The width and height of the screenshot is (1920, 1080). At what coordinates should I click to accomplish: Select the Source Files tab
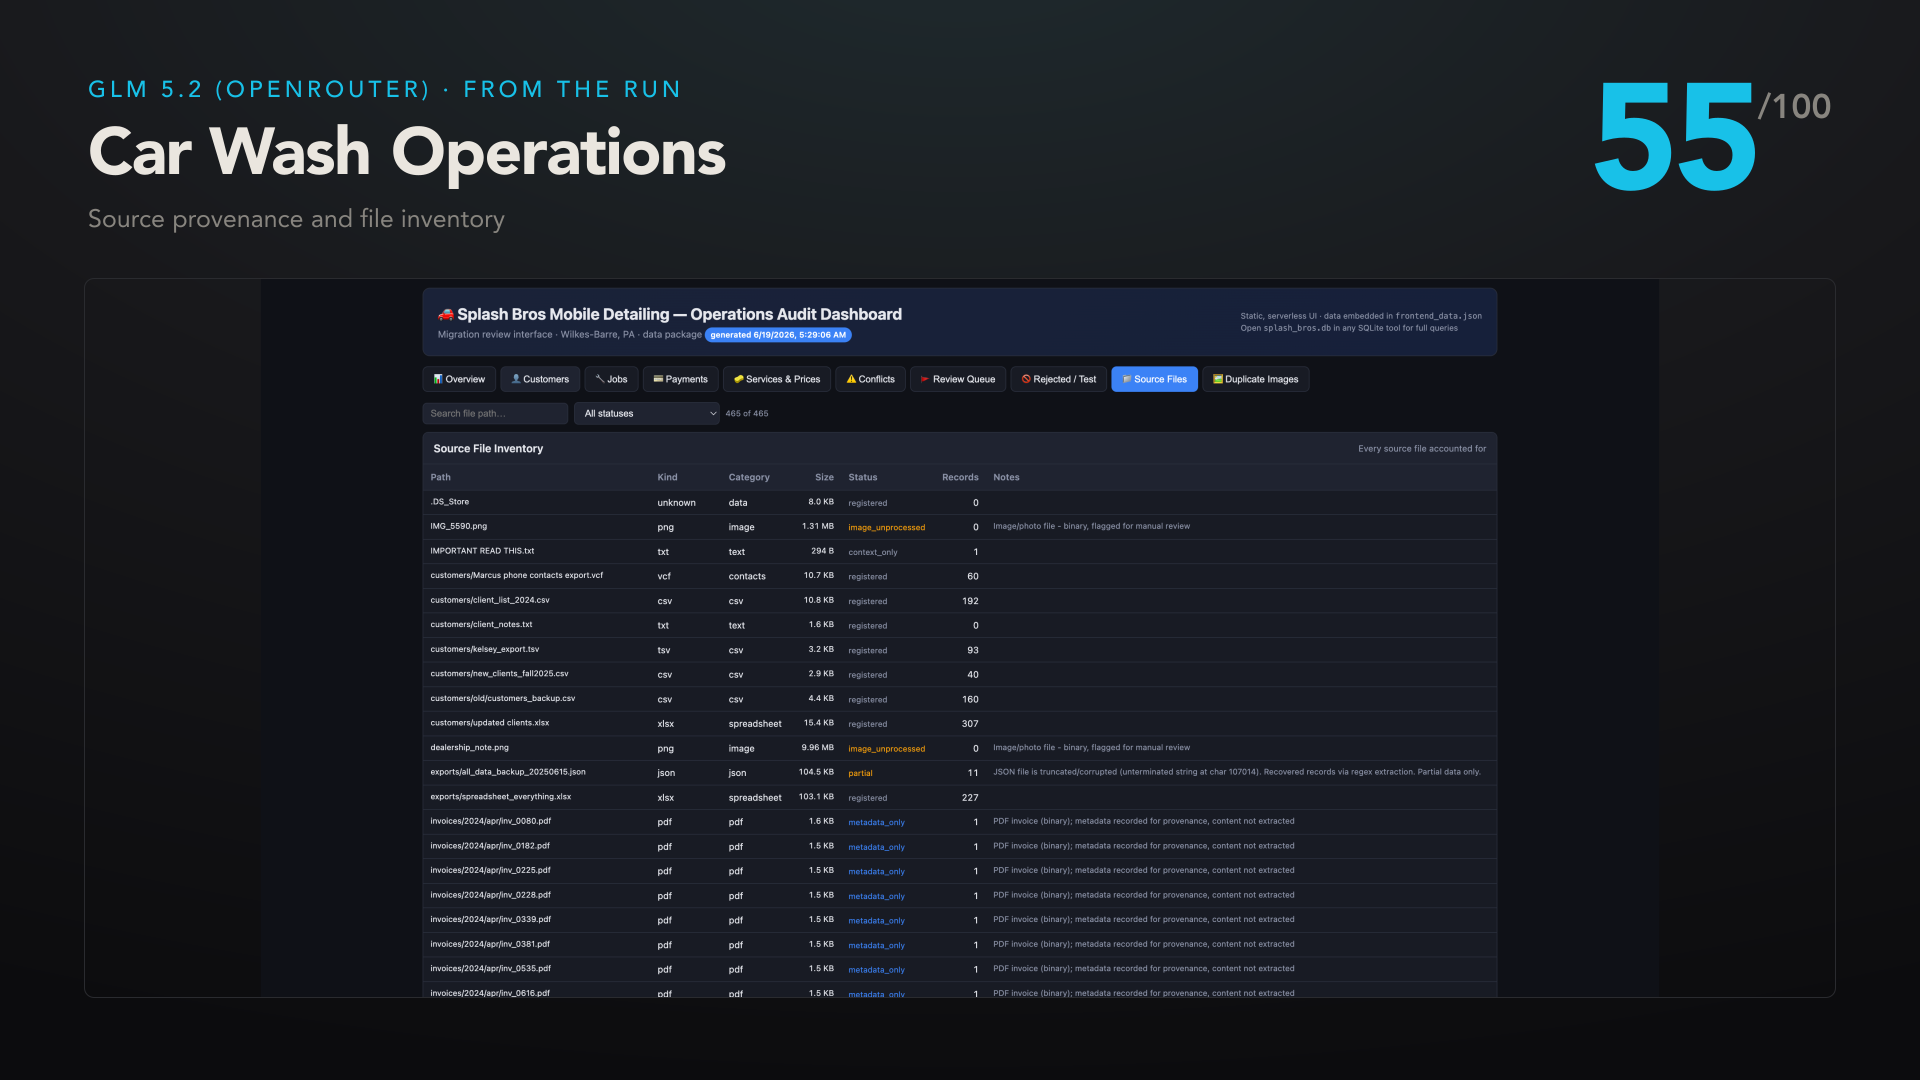pos(1154,379)
